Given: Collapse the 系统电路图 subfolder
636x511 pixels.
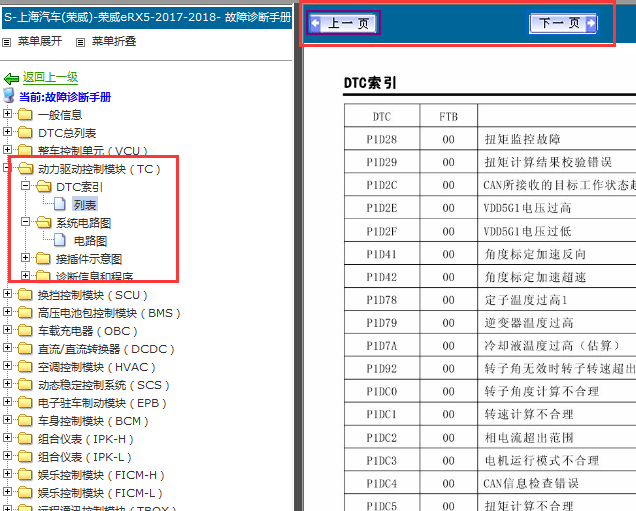Looking at the screenshot, I should [25, 221].
